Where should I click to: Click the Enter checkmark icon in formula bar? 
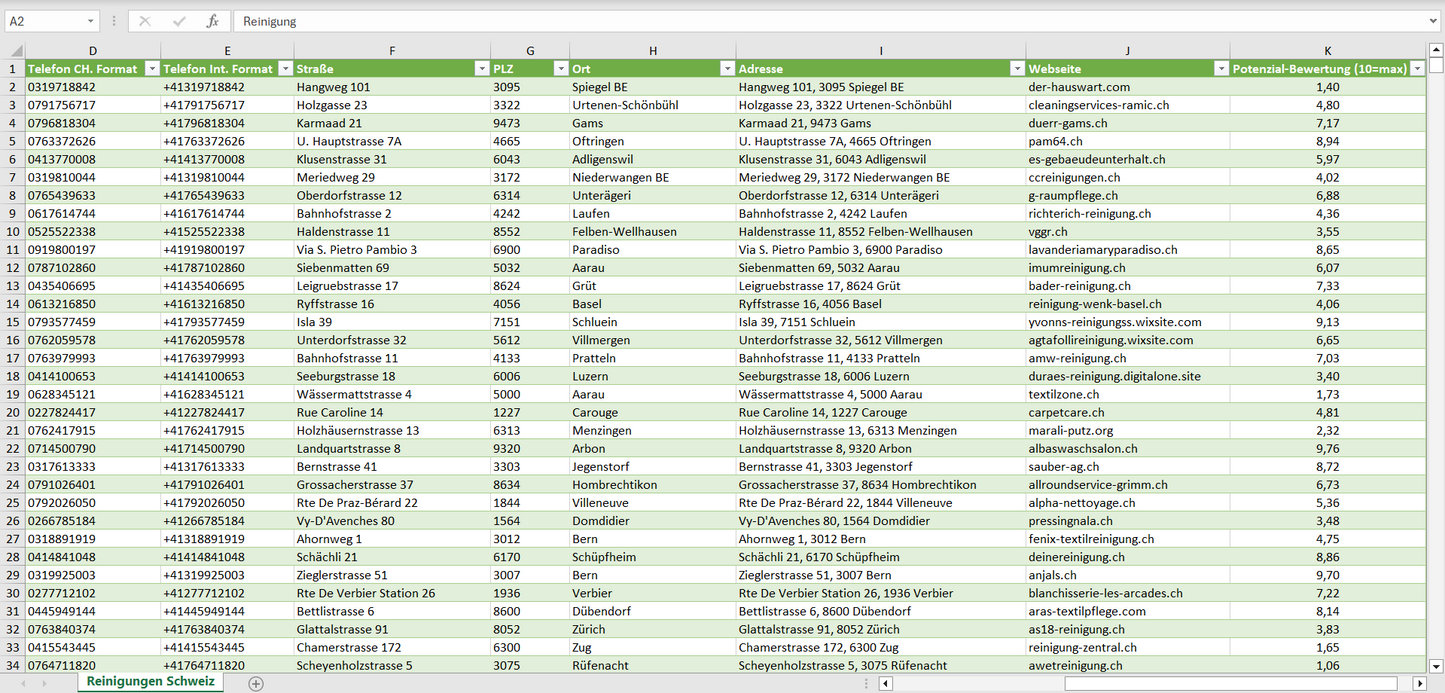coord(179,21)
